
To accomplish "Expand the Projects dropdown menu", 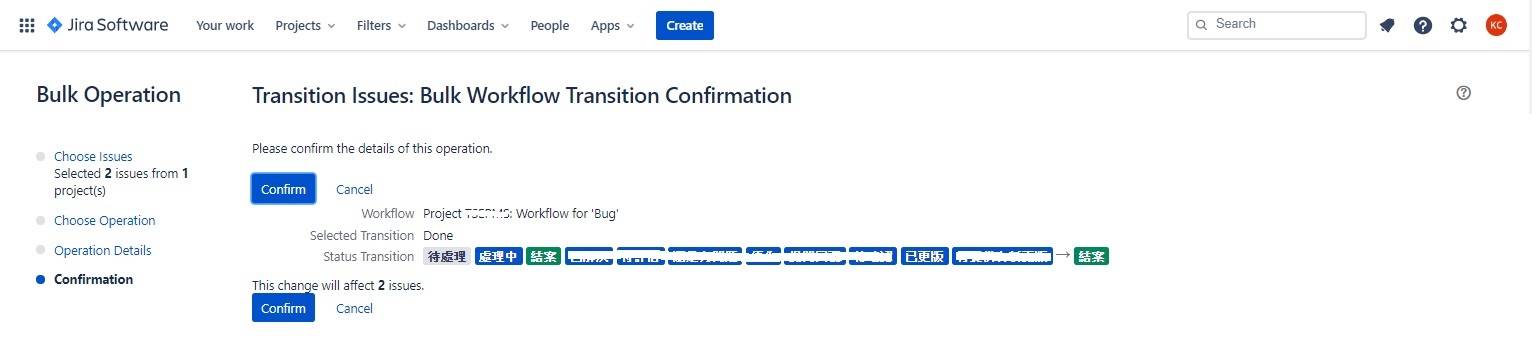I will [x=305, y=25].
